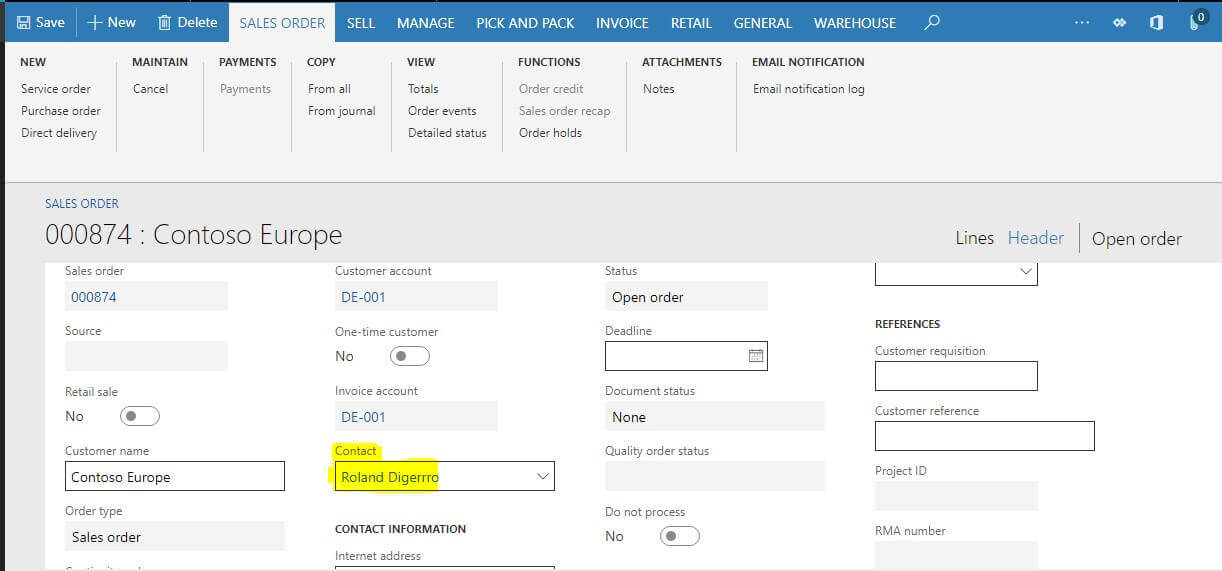Open the PICK AND PACK tab
This screenshot has width=1222, height=571.
(525, 22)
